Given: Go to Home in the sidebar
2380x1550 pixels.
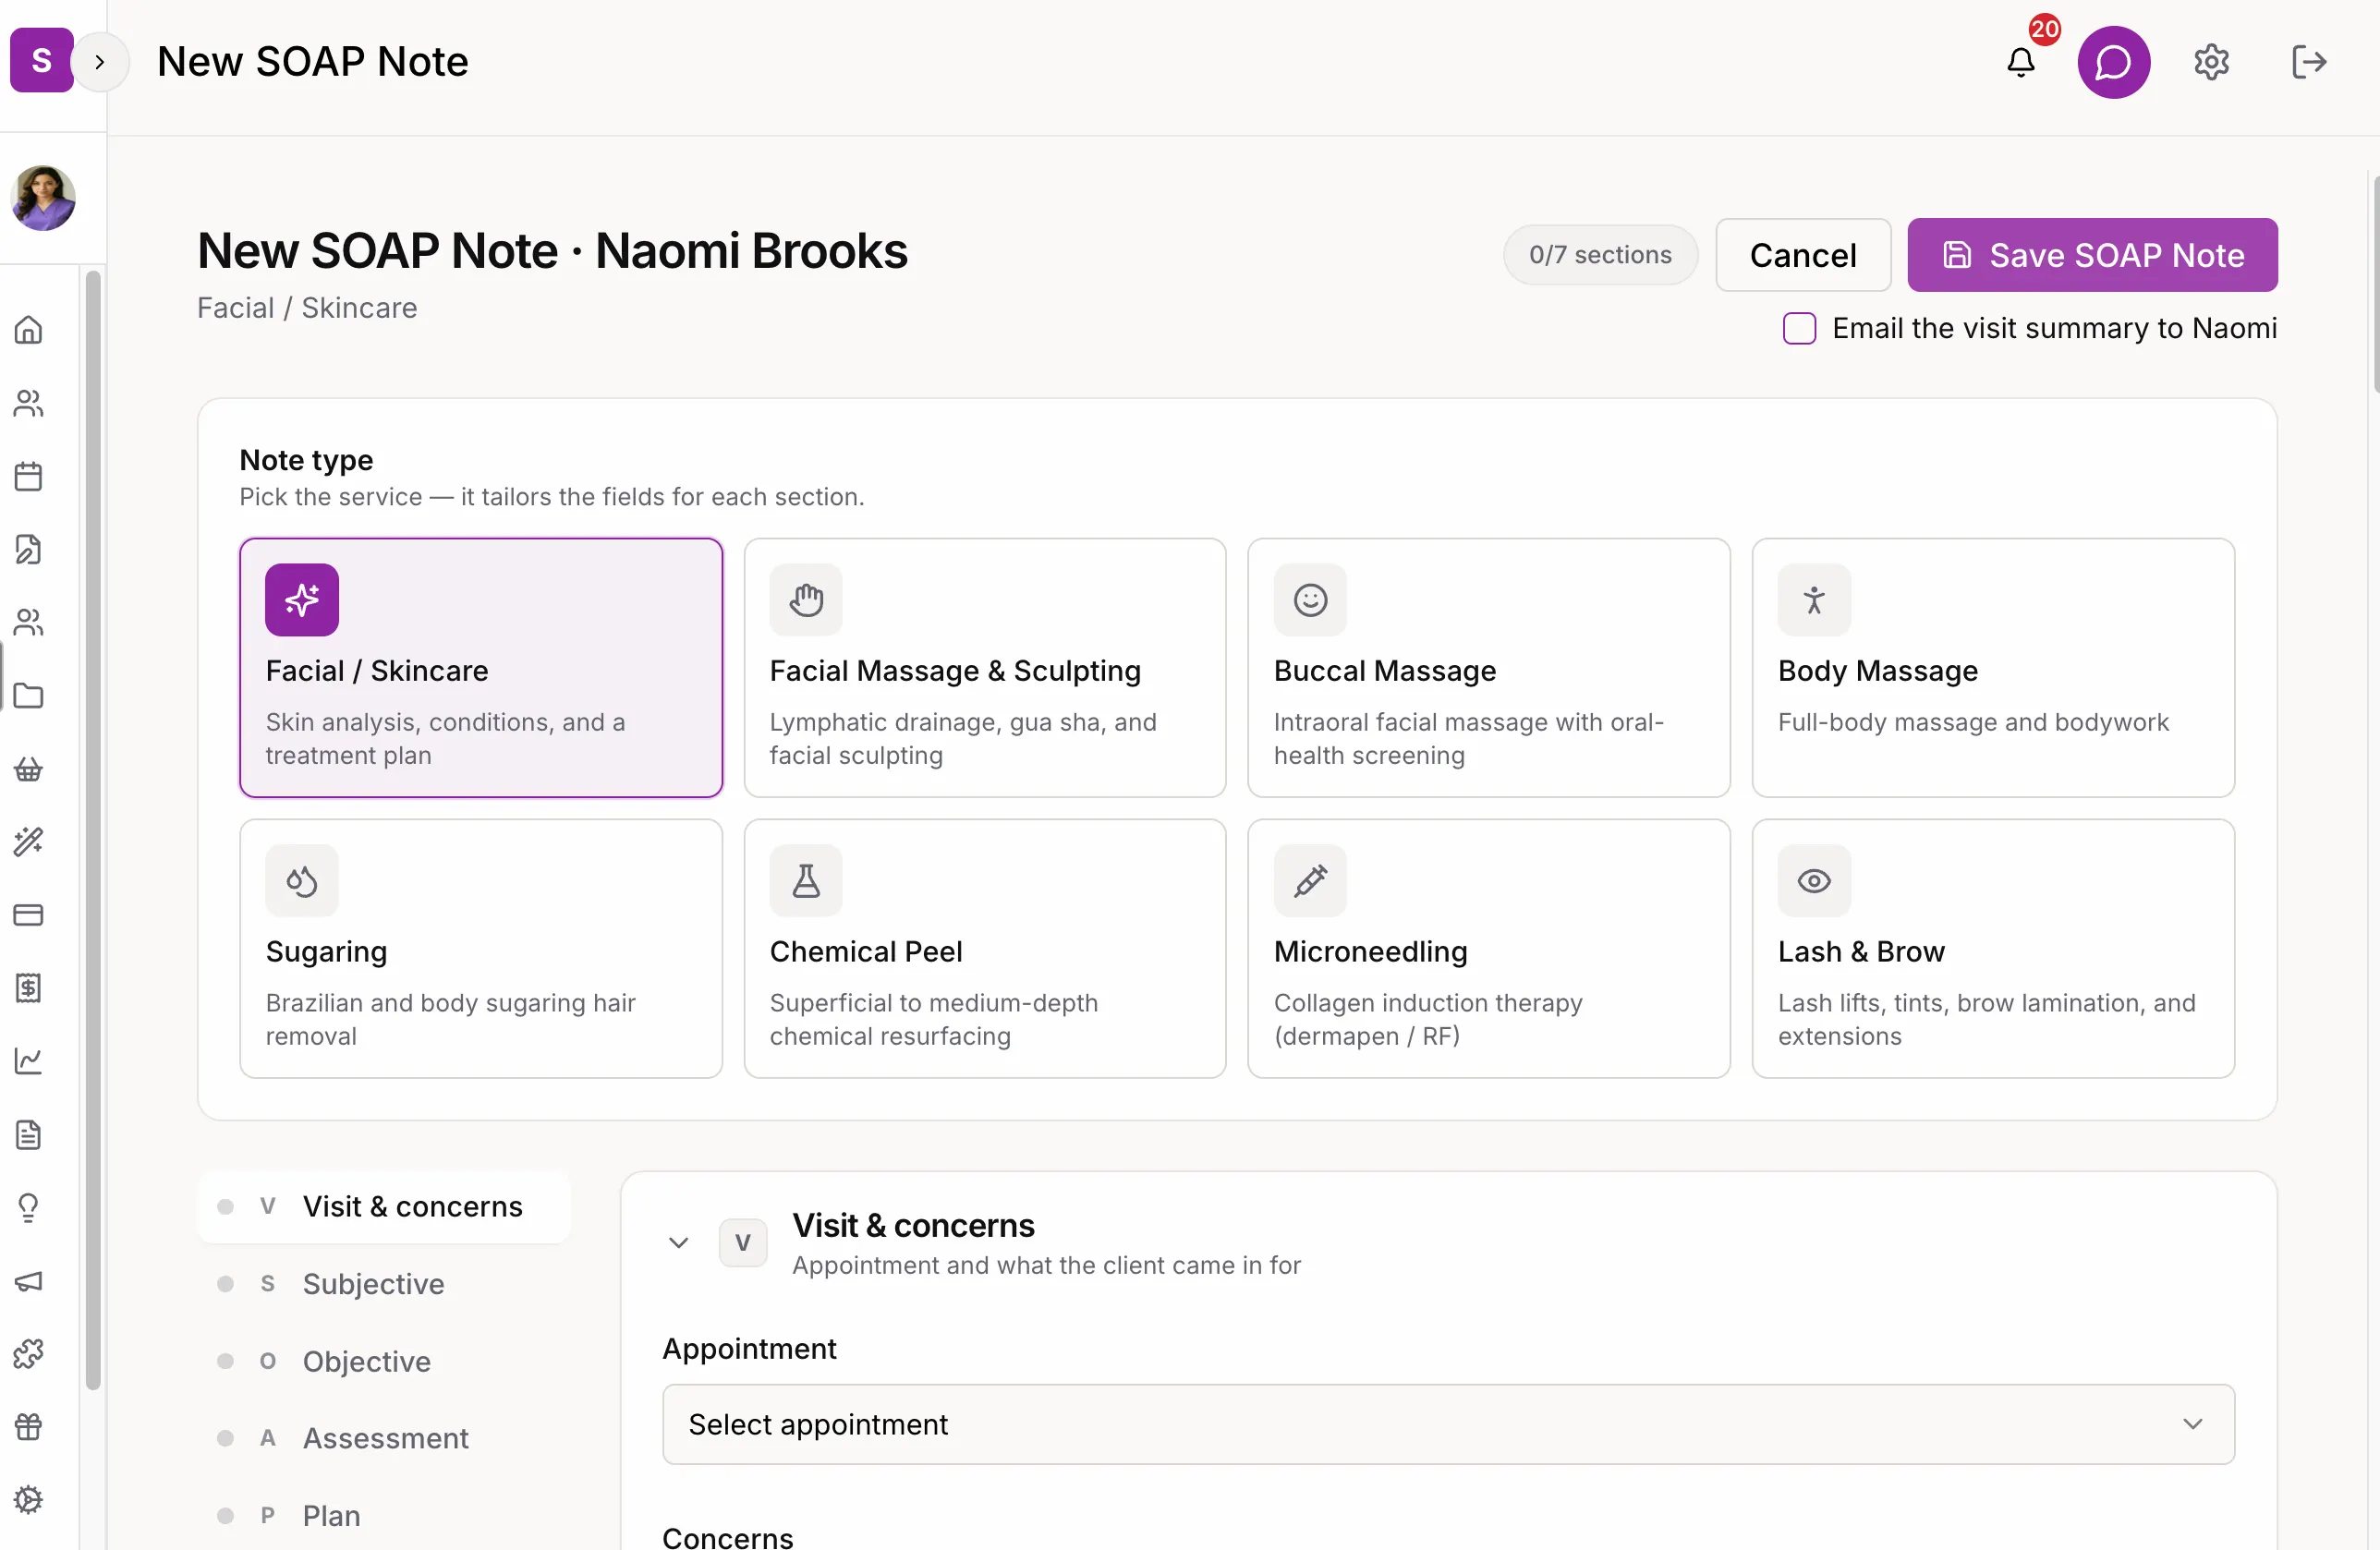Looking at the screenshot, I should pos(29,330).
